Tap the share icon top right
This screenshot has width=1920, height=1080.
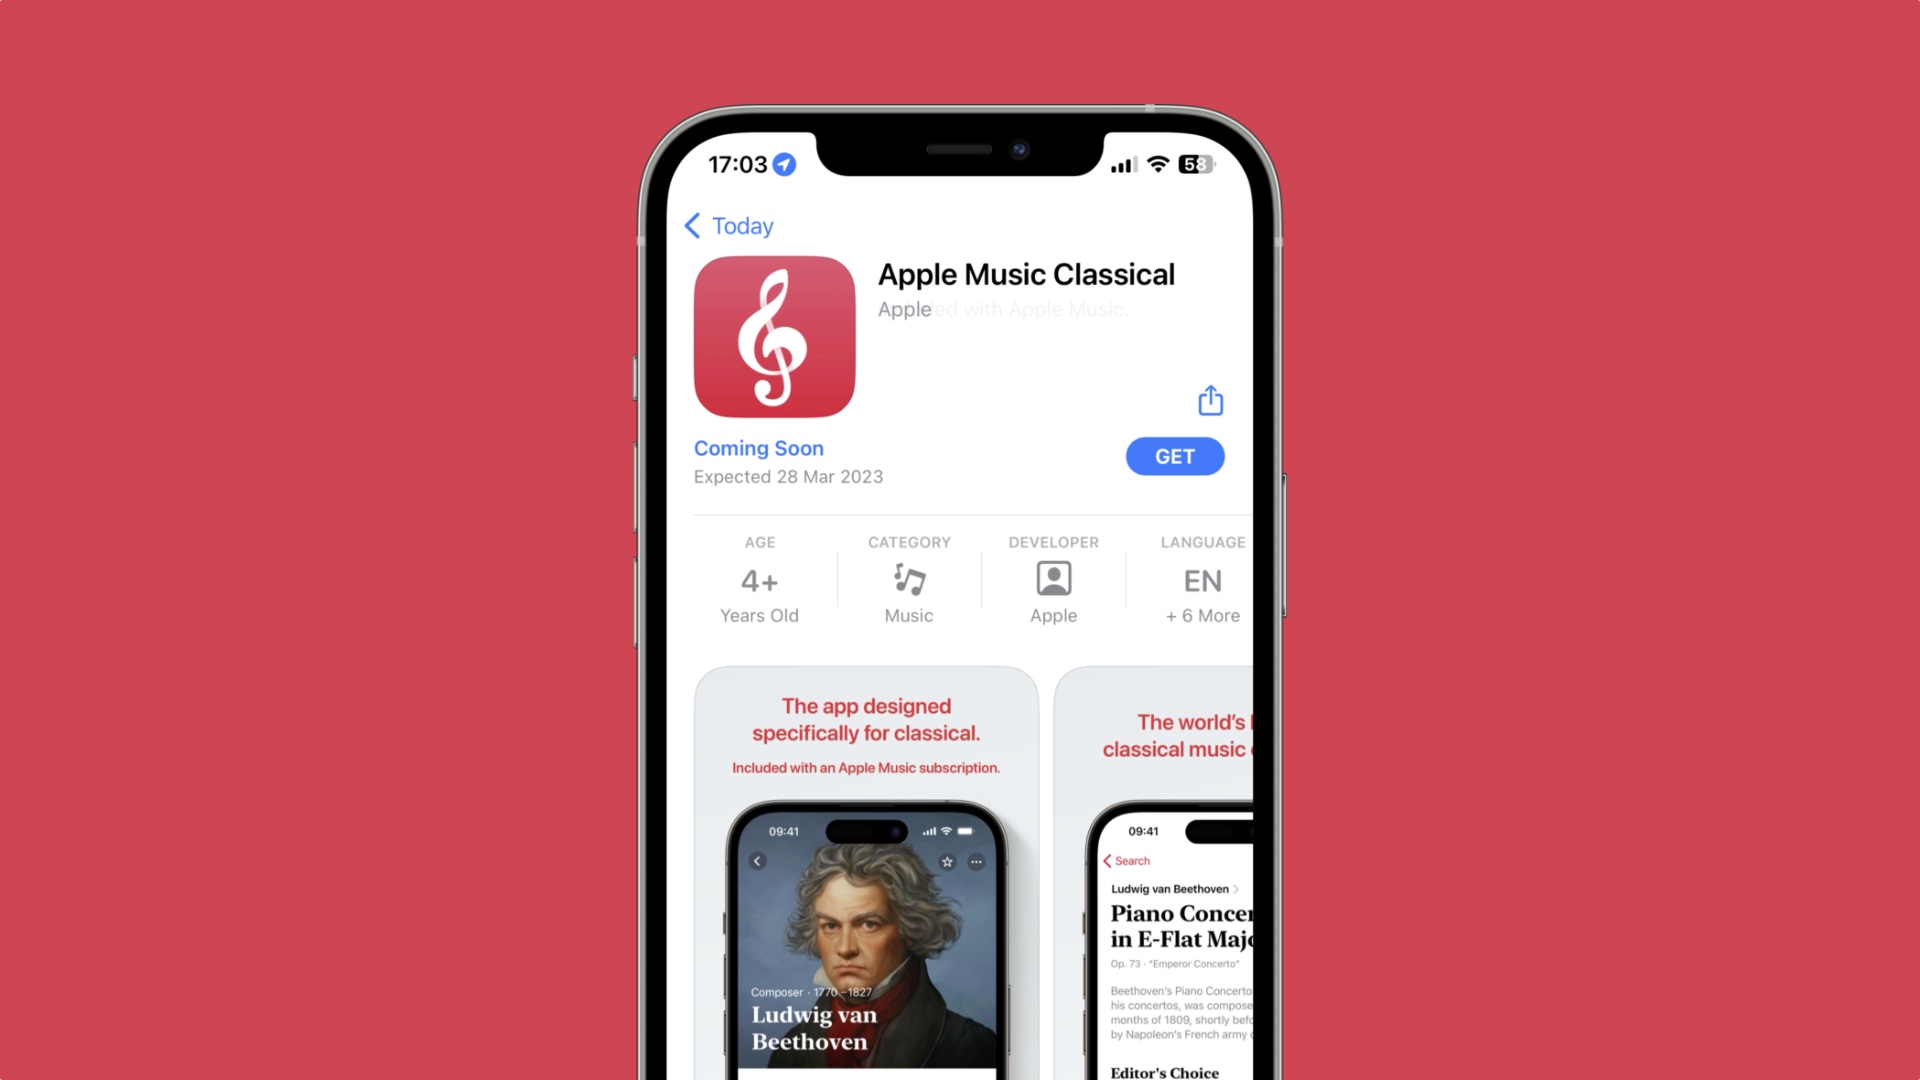[x=1209, y=400]
